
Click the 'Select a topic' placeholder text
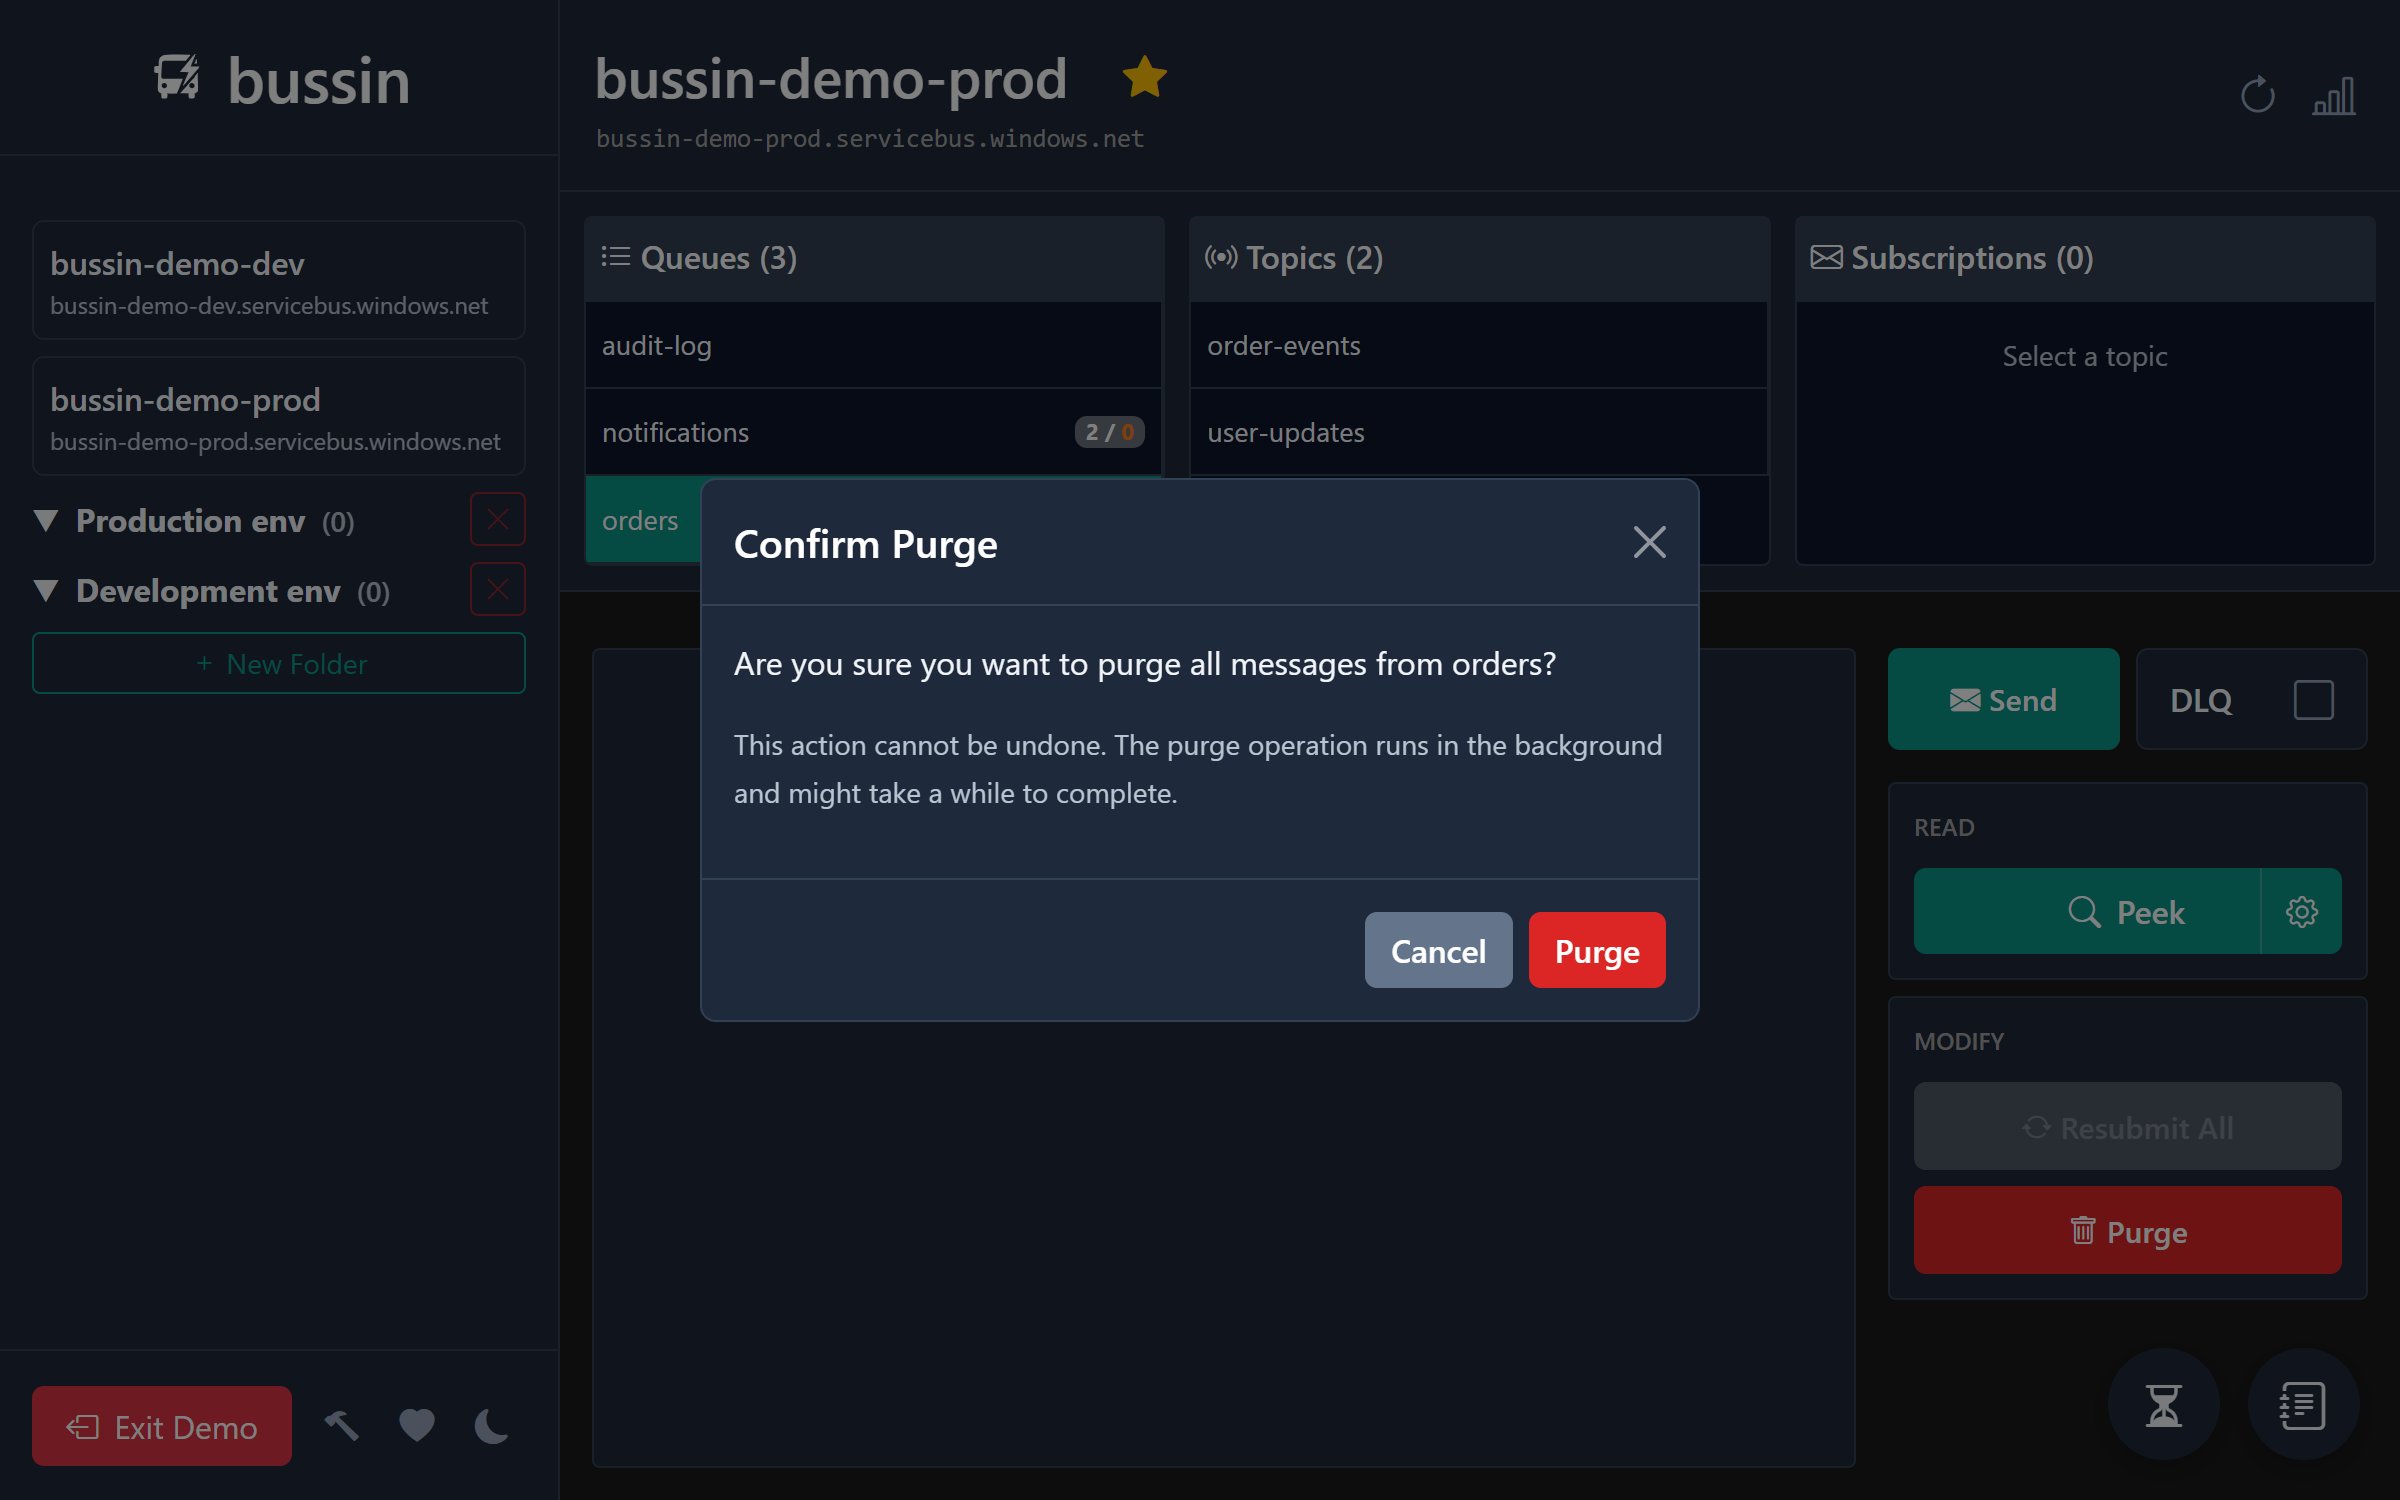point(2085,356)
